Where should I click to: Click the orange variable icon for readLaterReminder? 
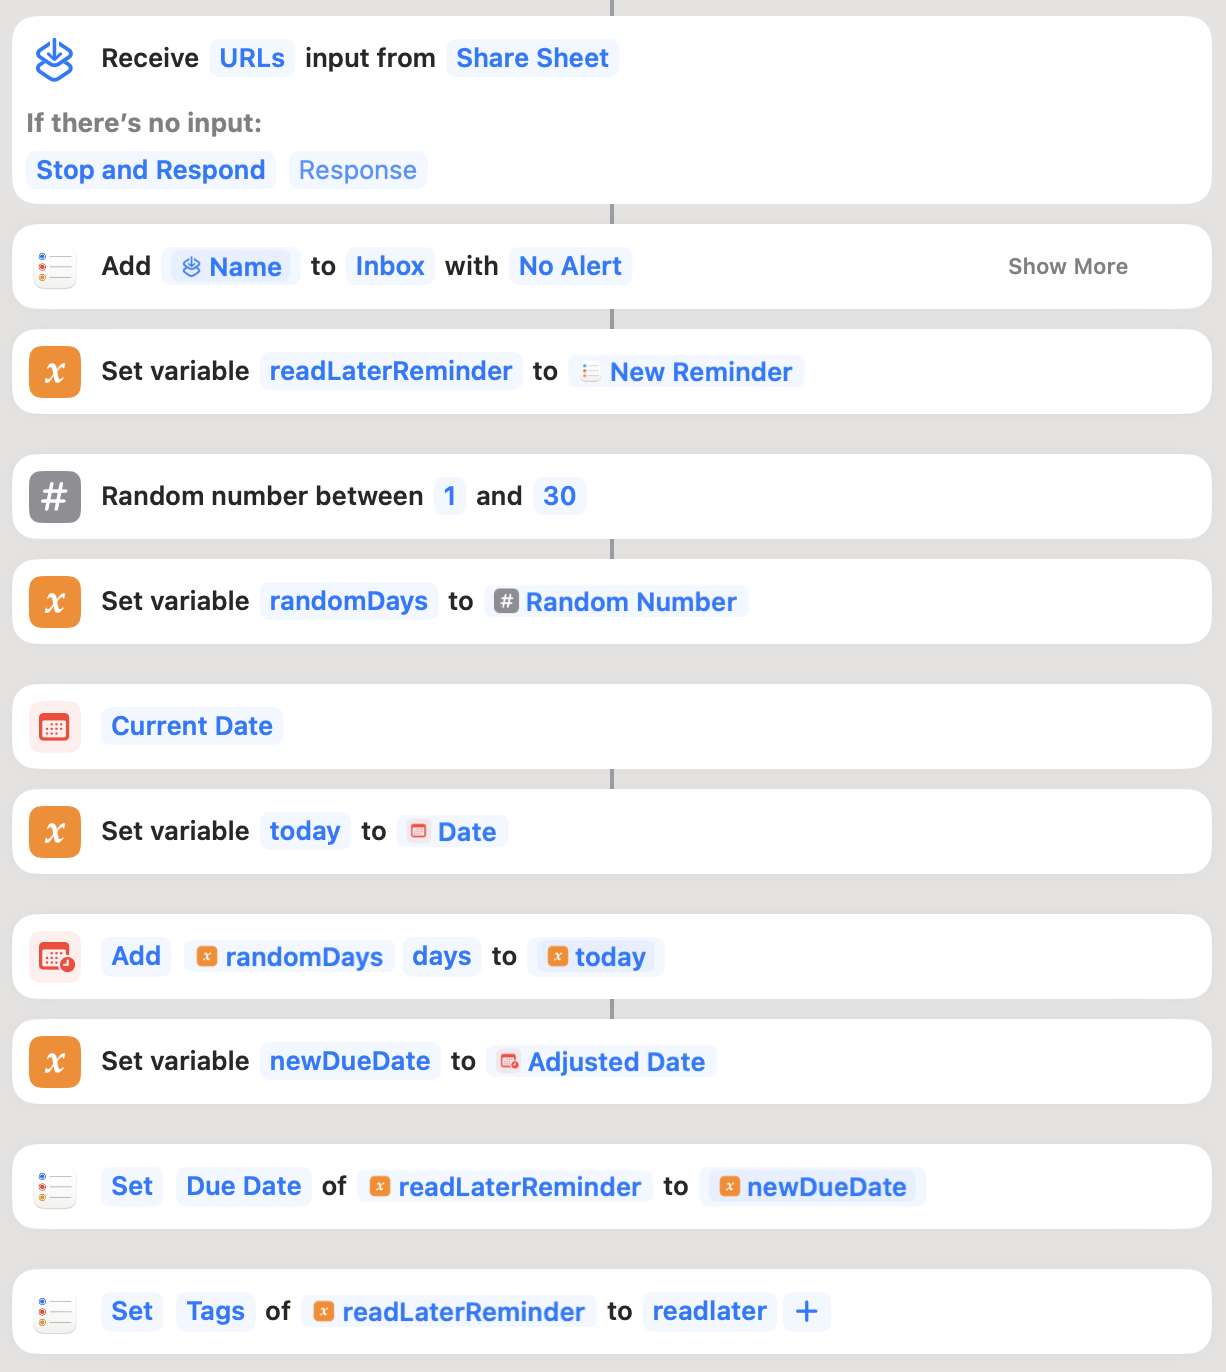point(55,372)
